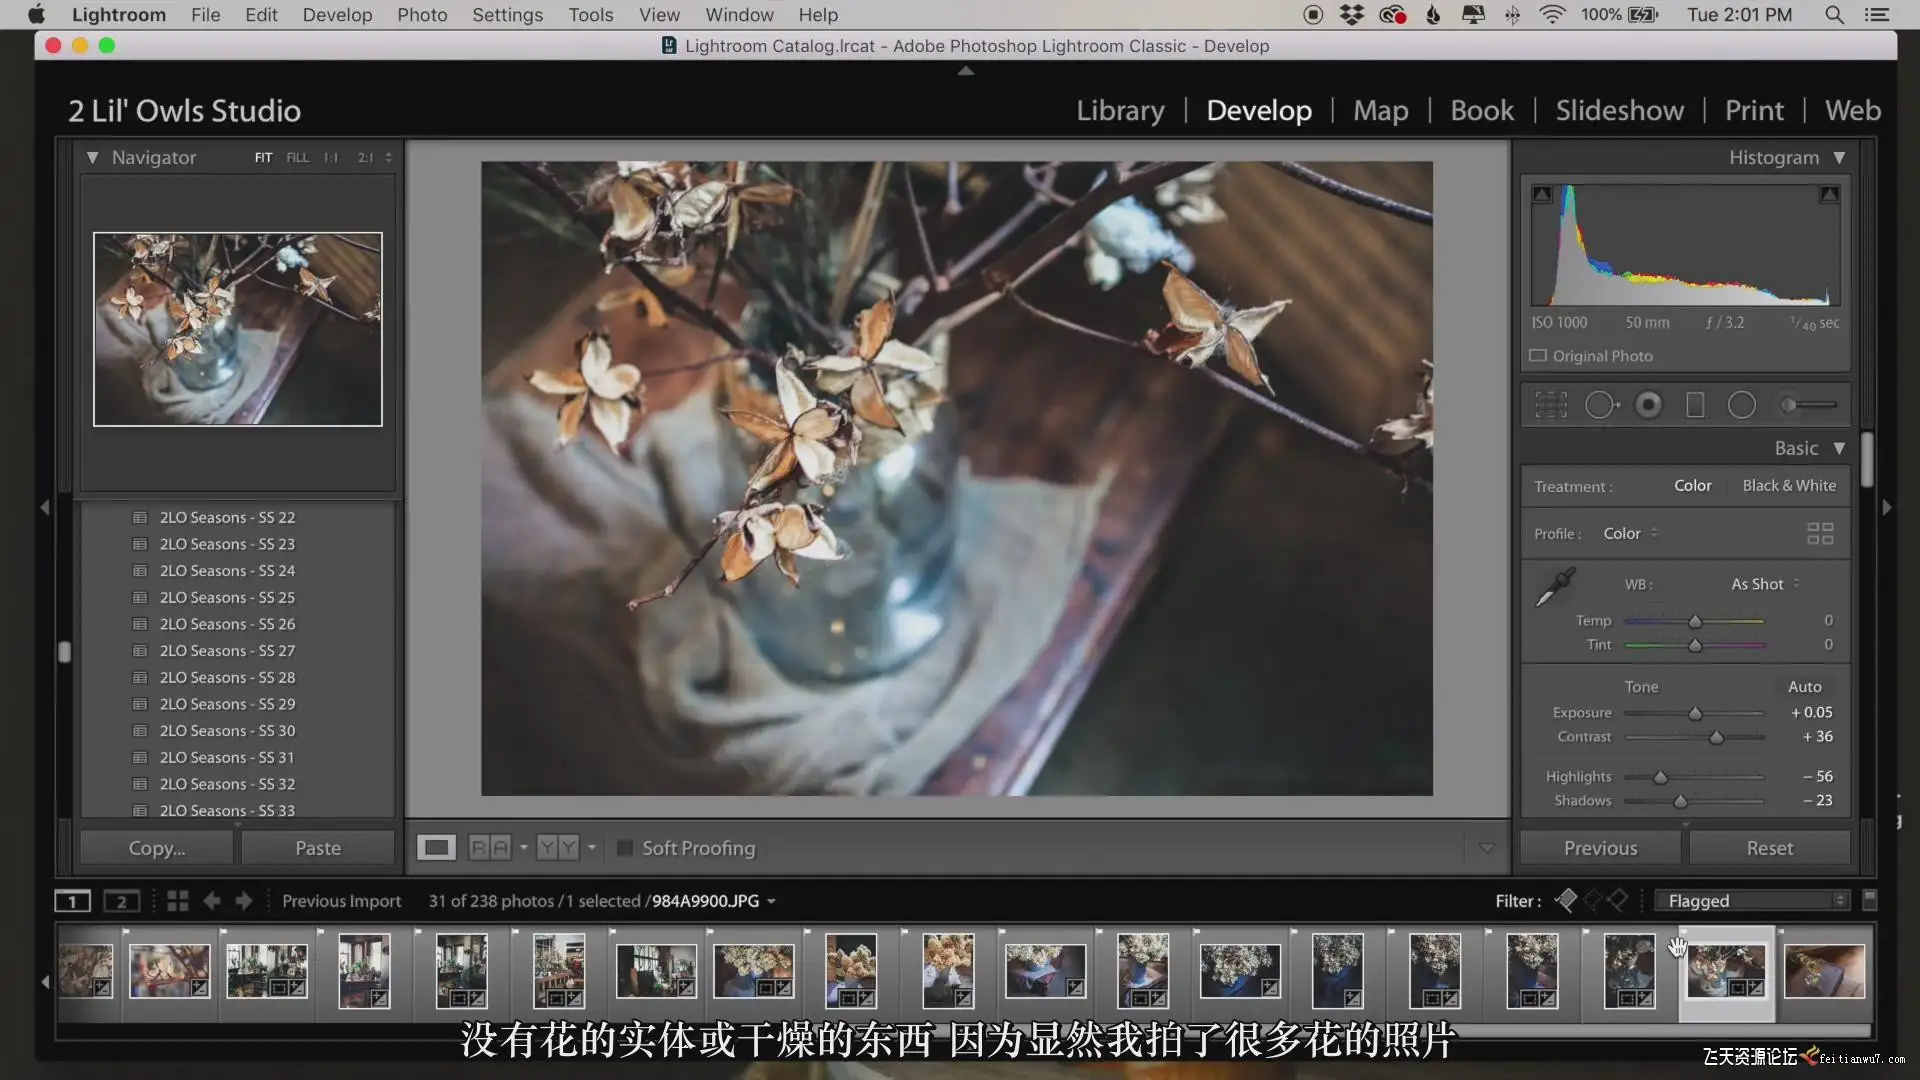Collapse the Navigator panel
This screenshot has width=1920, height=1080.
pyautogui.click(x=92, y=158)
